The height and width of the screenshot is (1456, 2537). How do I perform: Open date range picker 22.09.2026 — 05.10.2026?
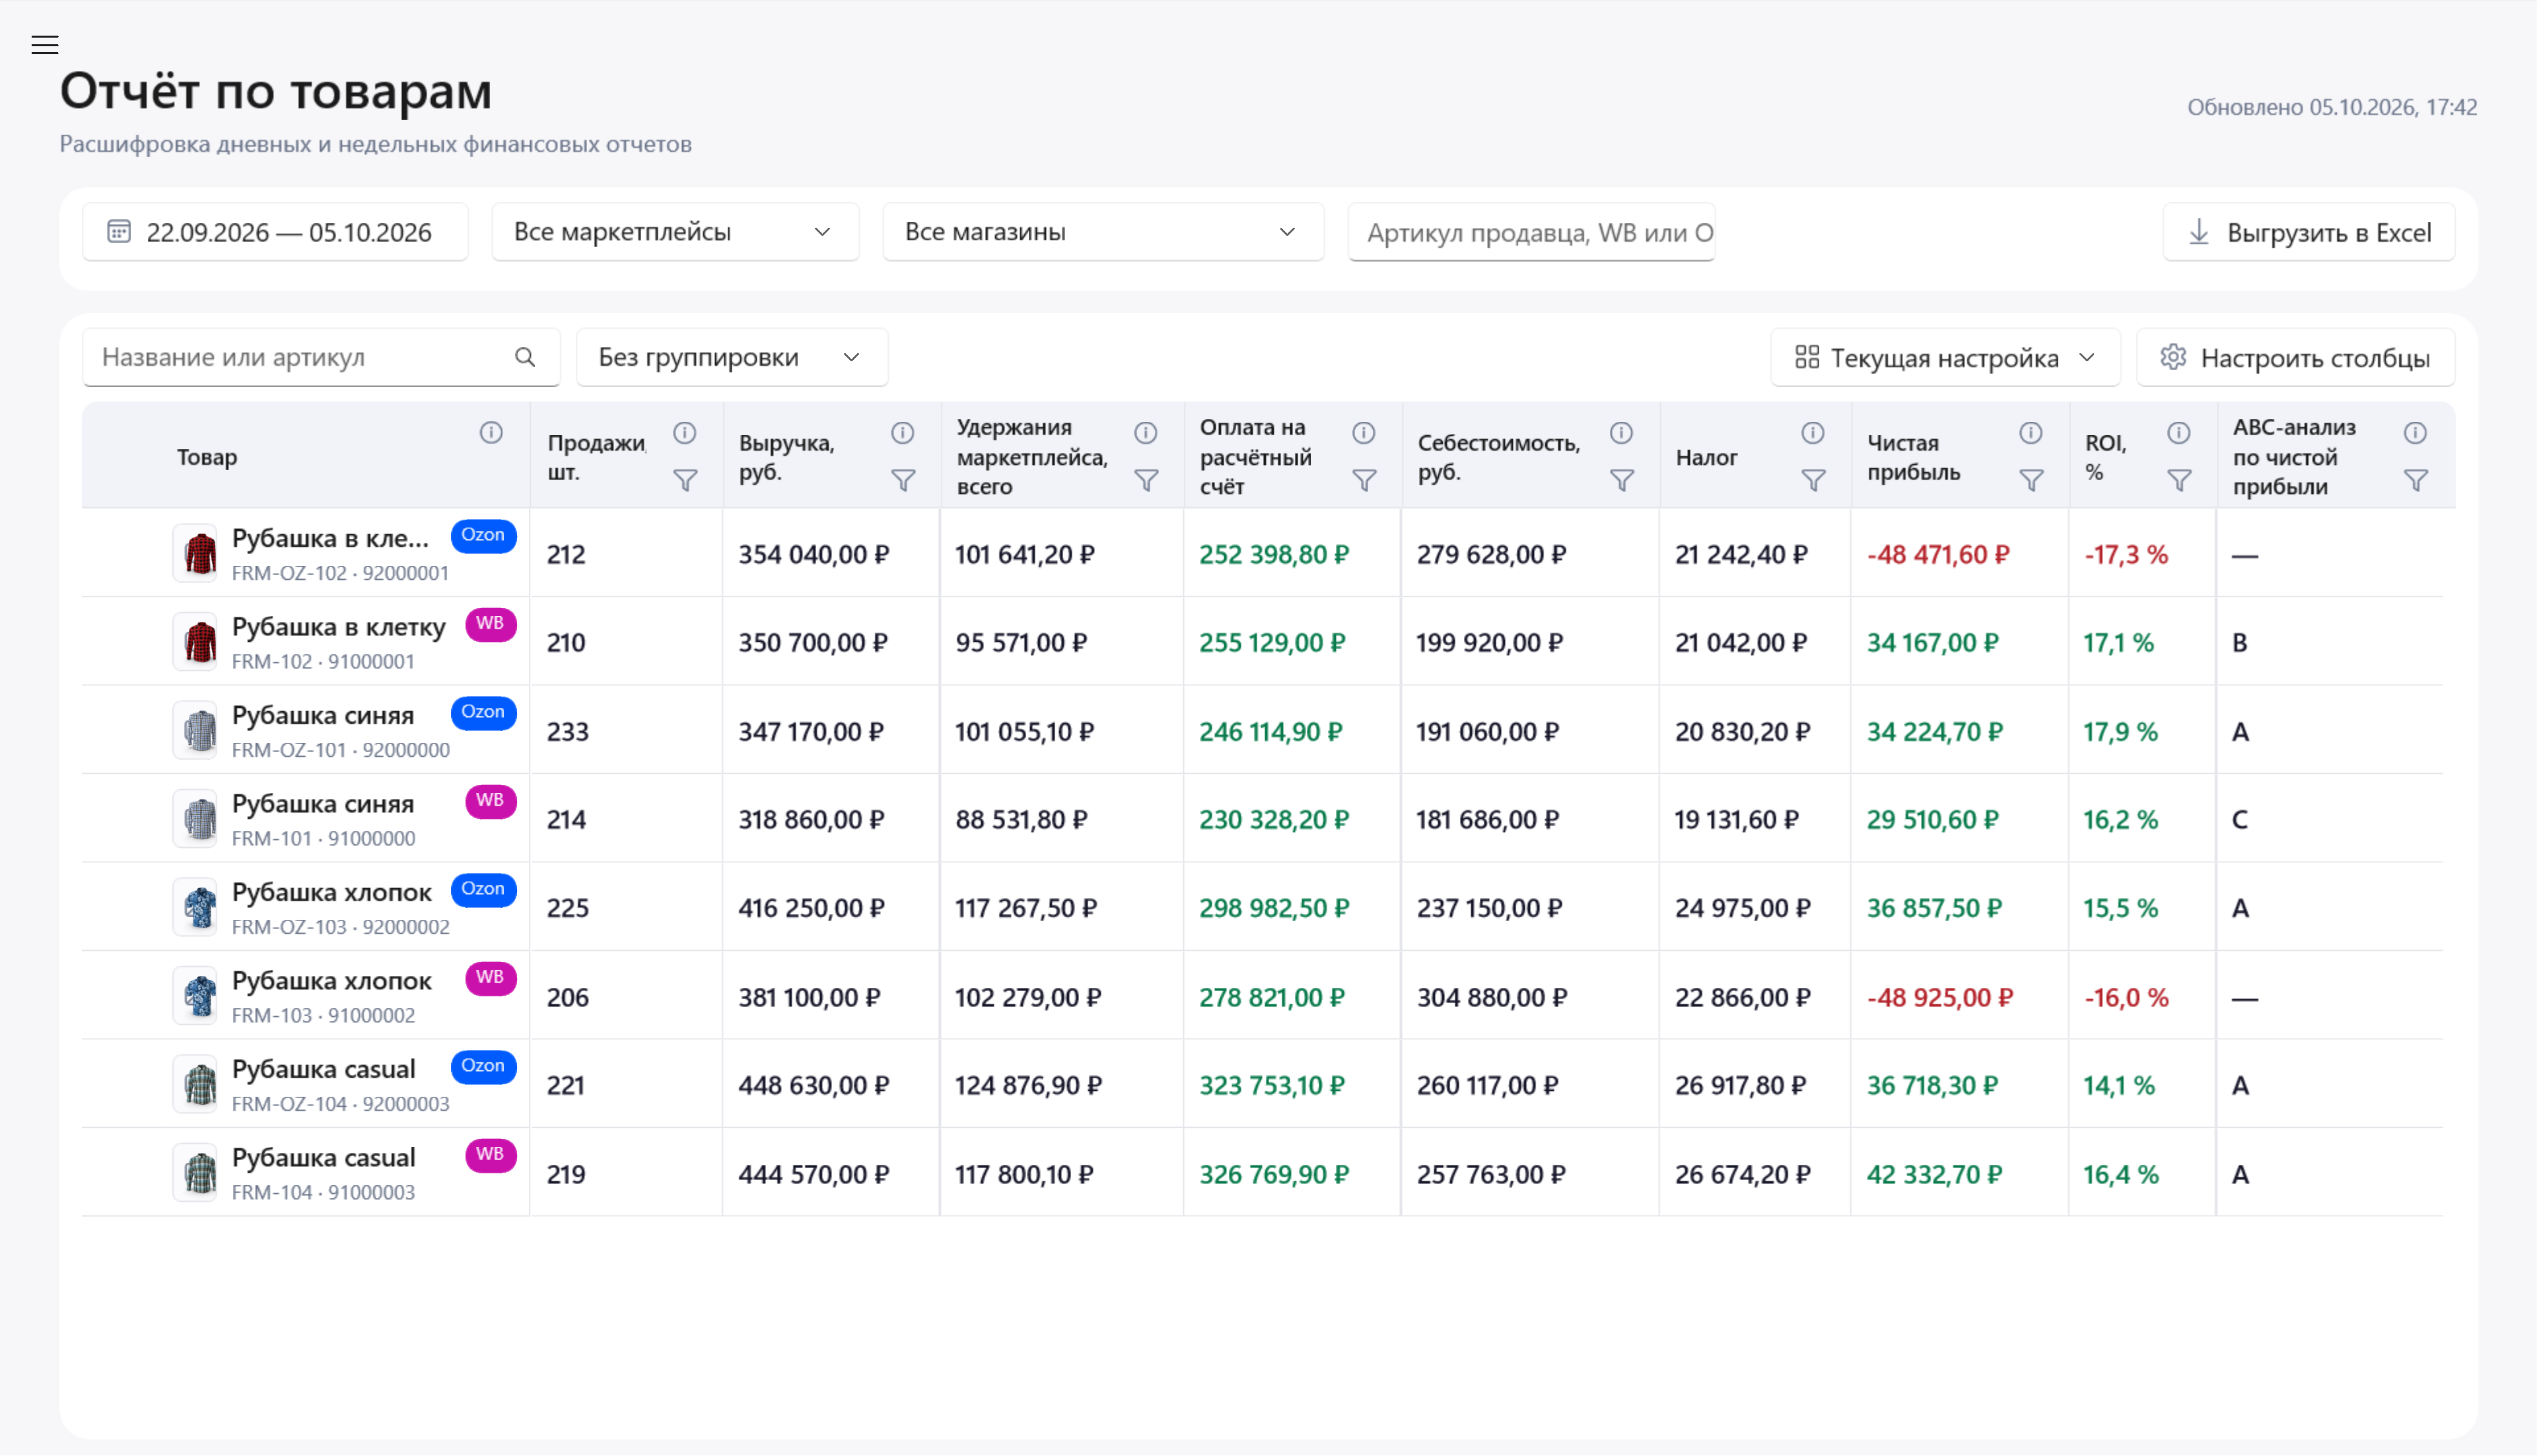pos(275,232)
